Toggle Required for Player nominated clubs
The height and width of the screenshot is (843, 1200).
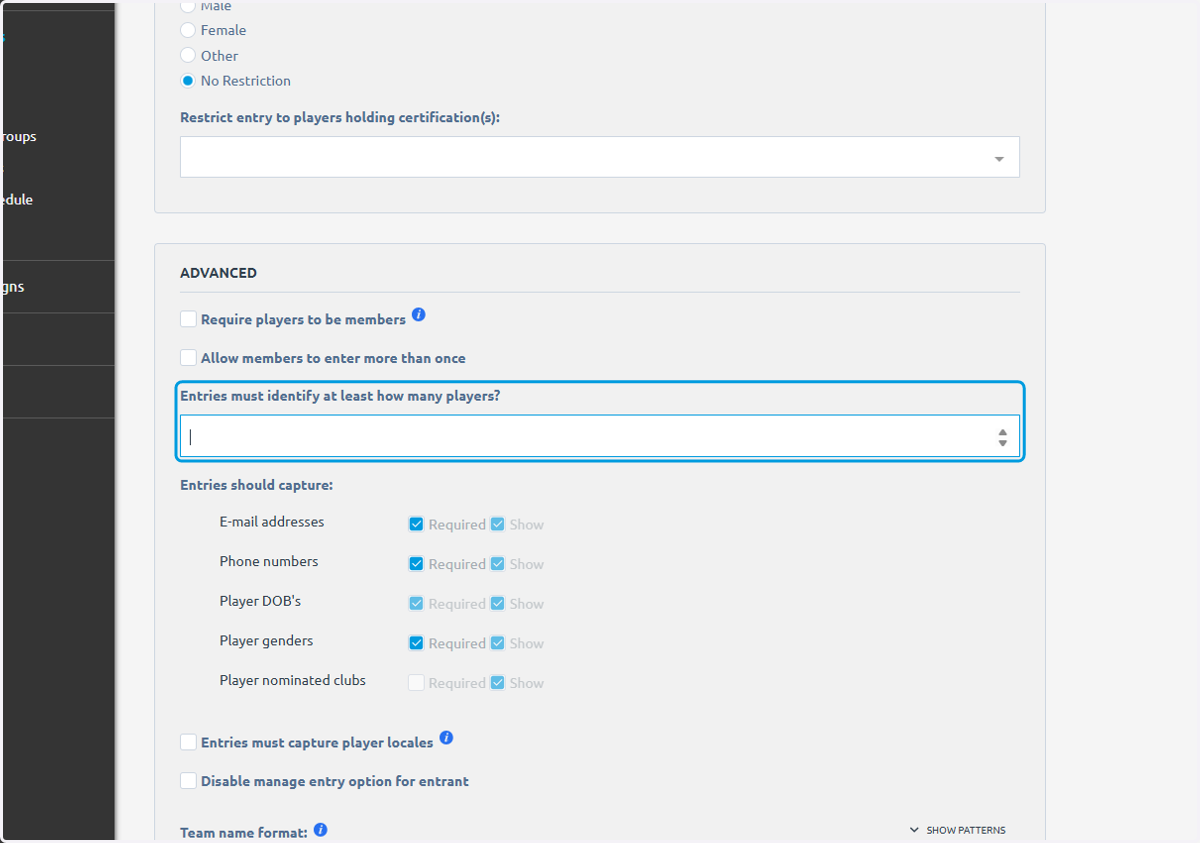[x=416, y=682]
